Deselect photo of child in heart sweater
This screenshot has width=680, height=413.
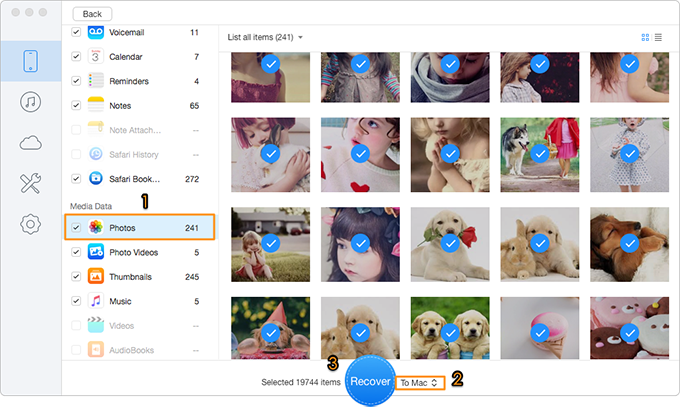(360, 154)
